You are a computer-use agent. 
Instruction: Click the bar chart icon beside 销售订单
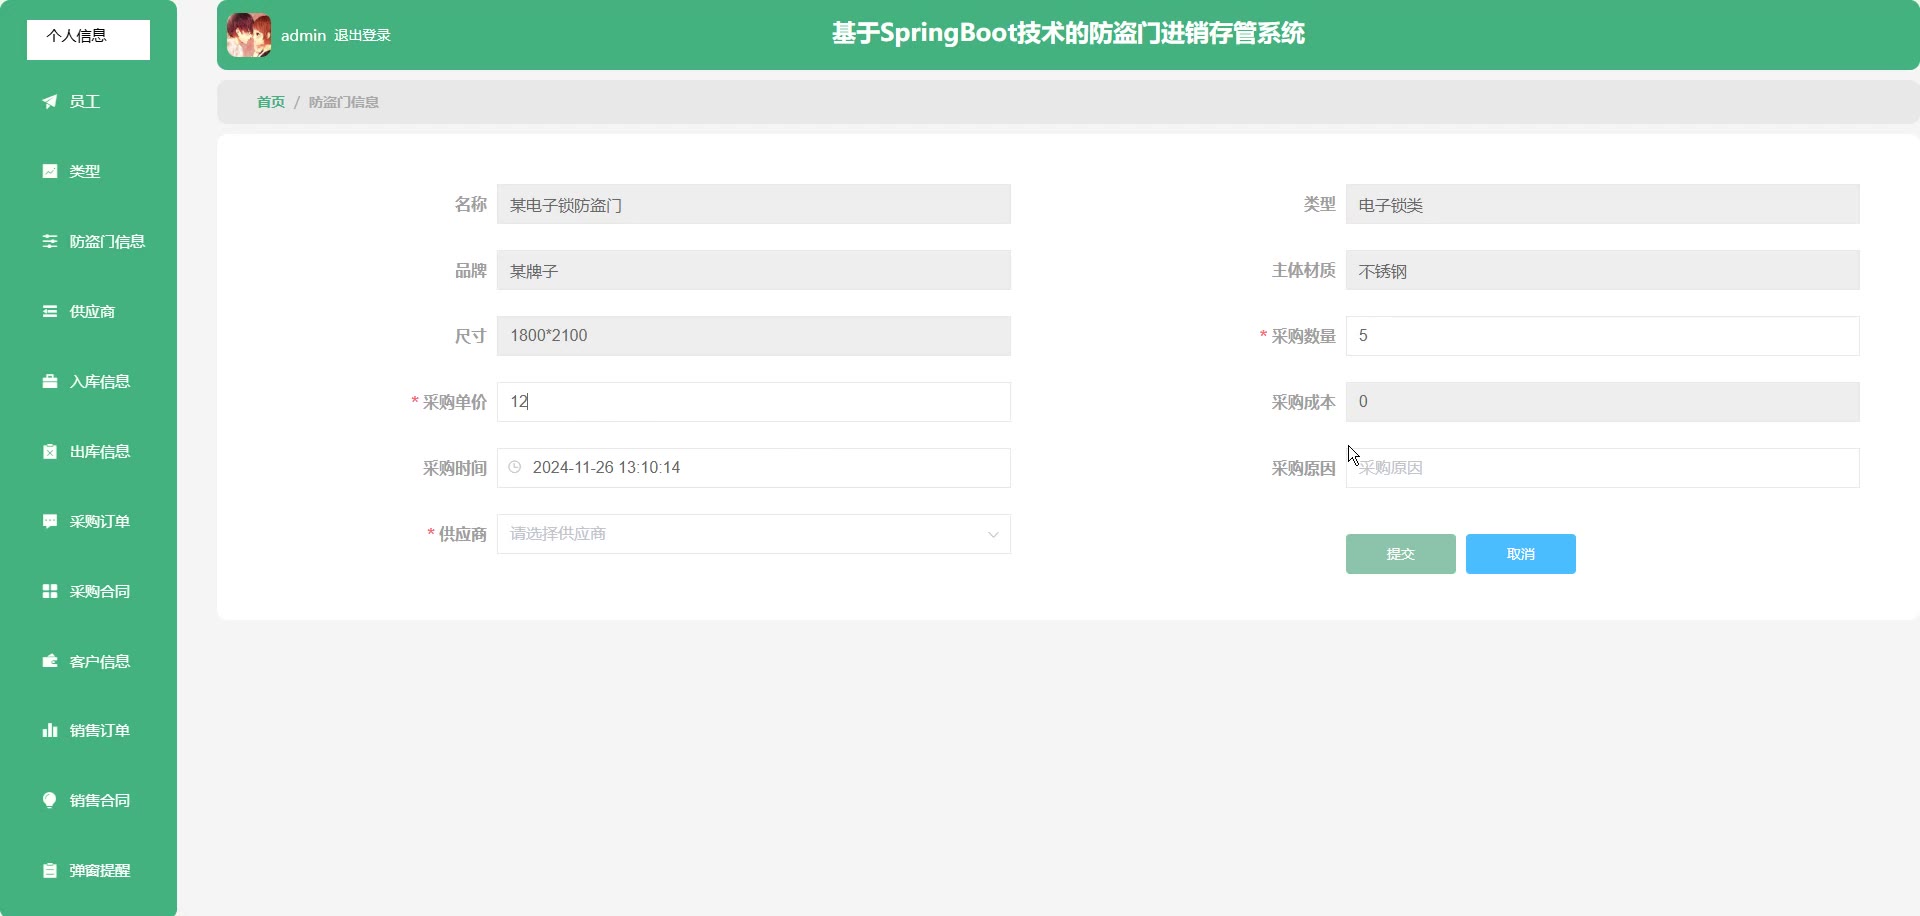click(49, 730)
